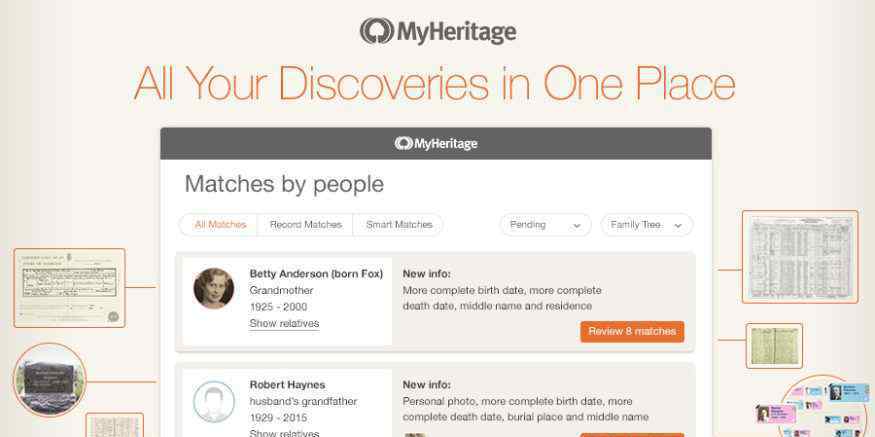
Task: Open the Family Tree filter dropdown
Action: [x=647, y=225]
